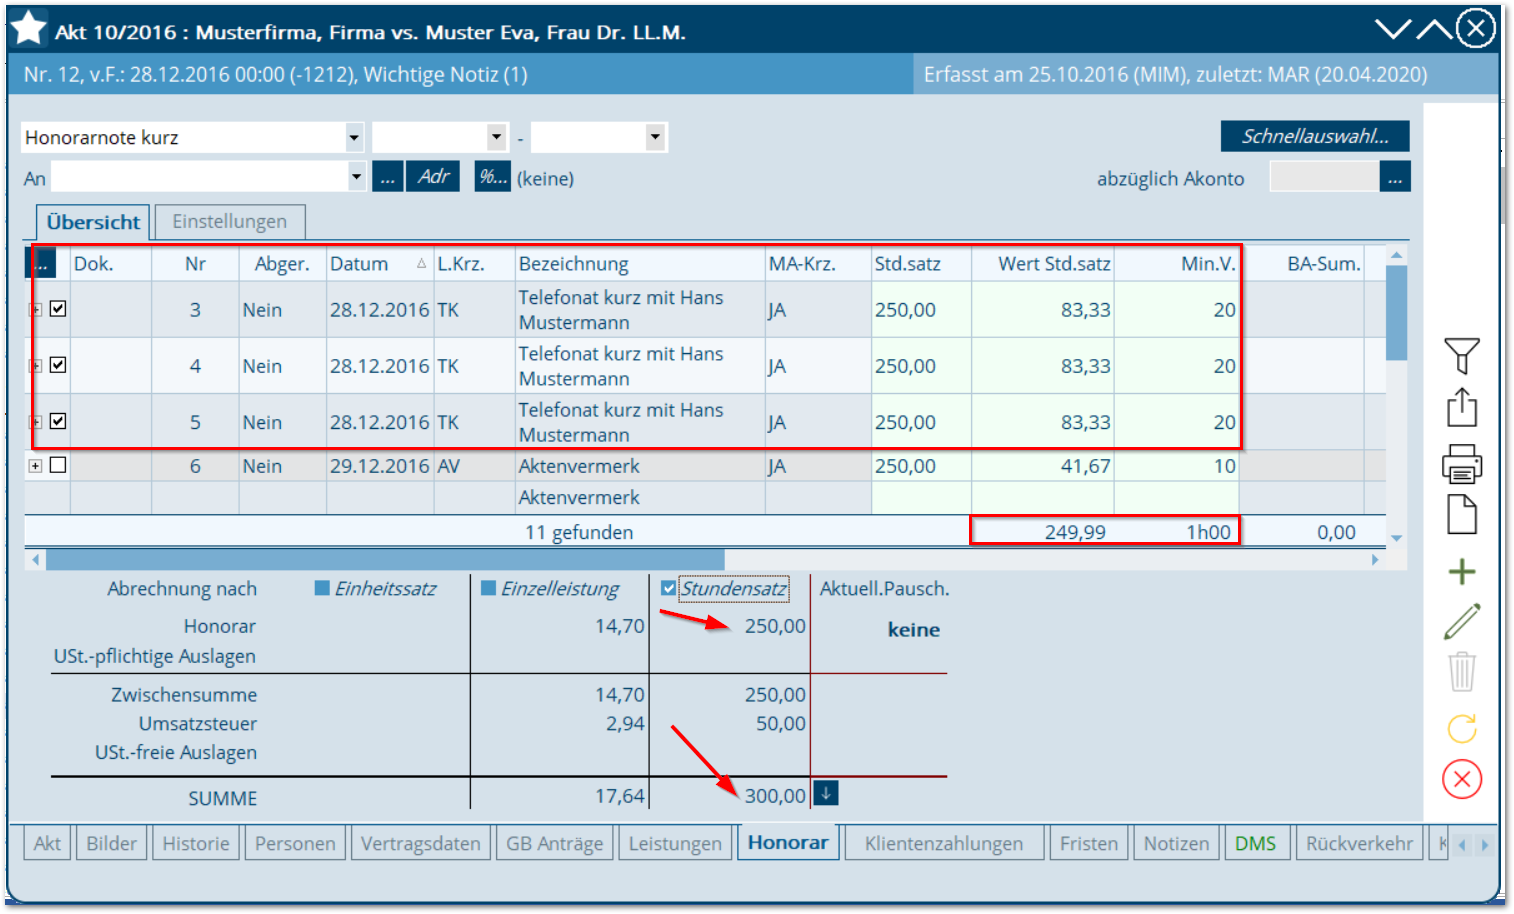Open the third dropdown after the dash

[655, 137]
